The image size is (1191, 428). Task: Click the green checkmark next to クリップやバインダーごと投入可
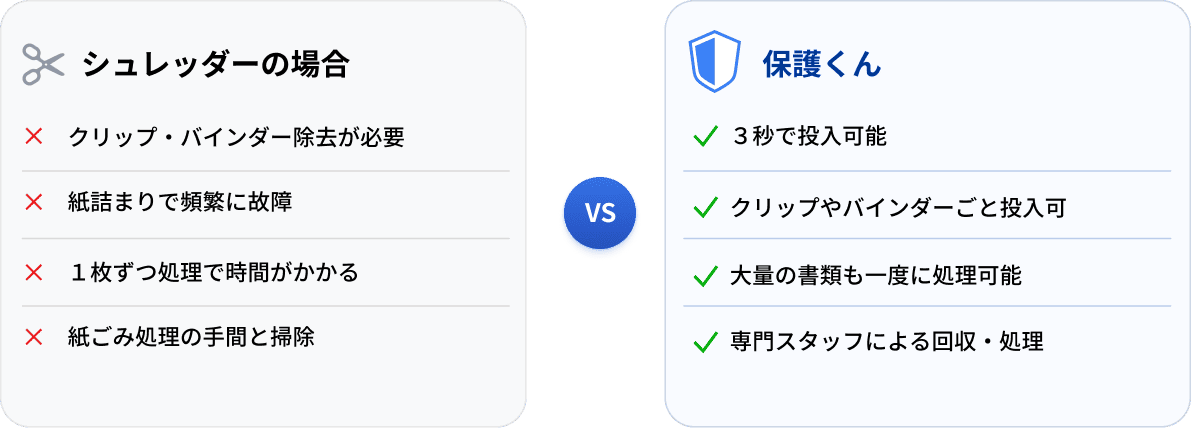[706, 207]
